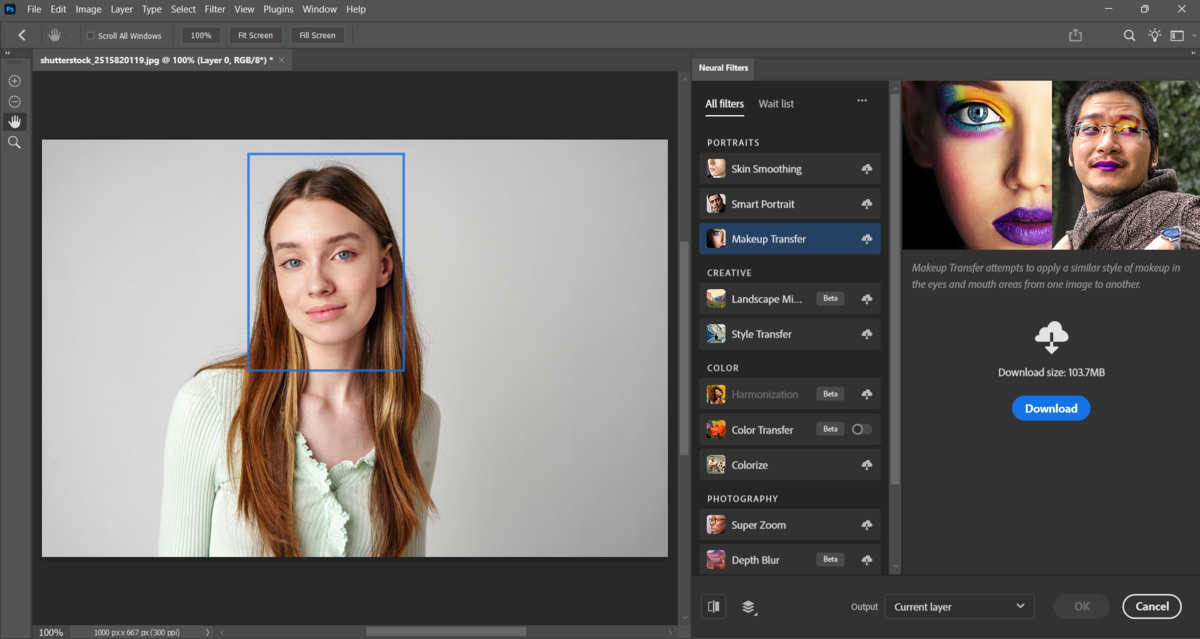
Task: Click the filter list vertical scrollbar
Action: click(895, 290)
